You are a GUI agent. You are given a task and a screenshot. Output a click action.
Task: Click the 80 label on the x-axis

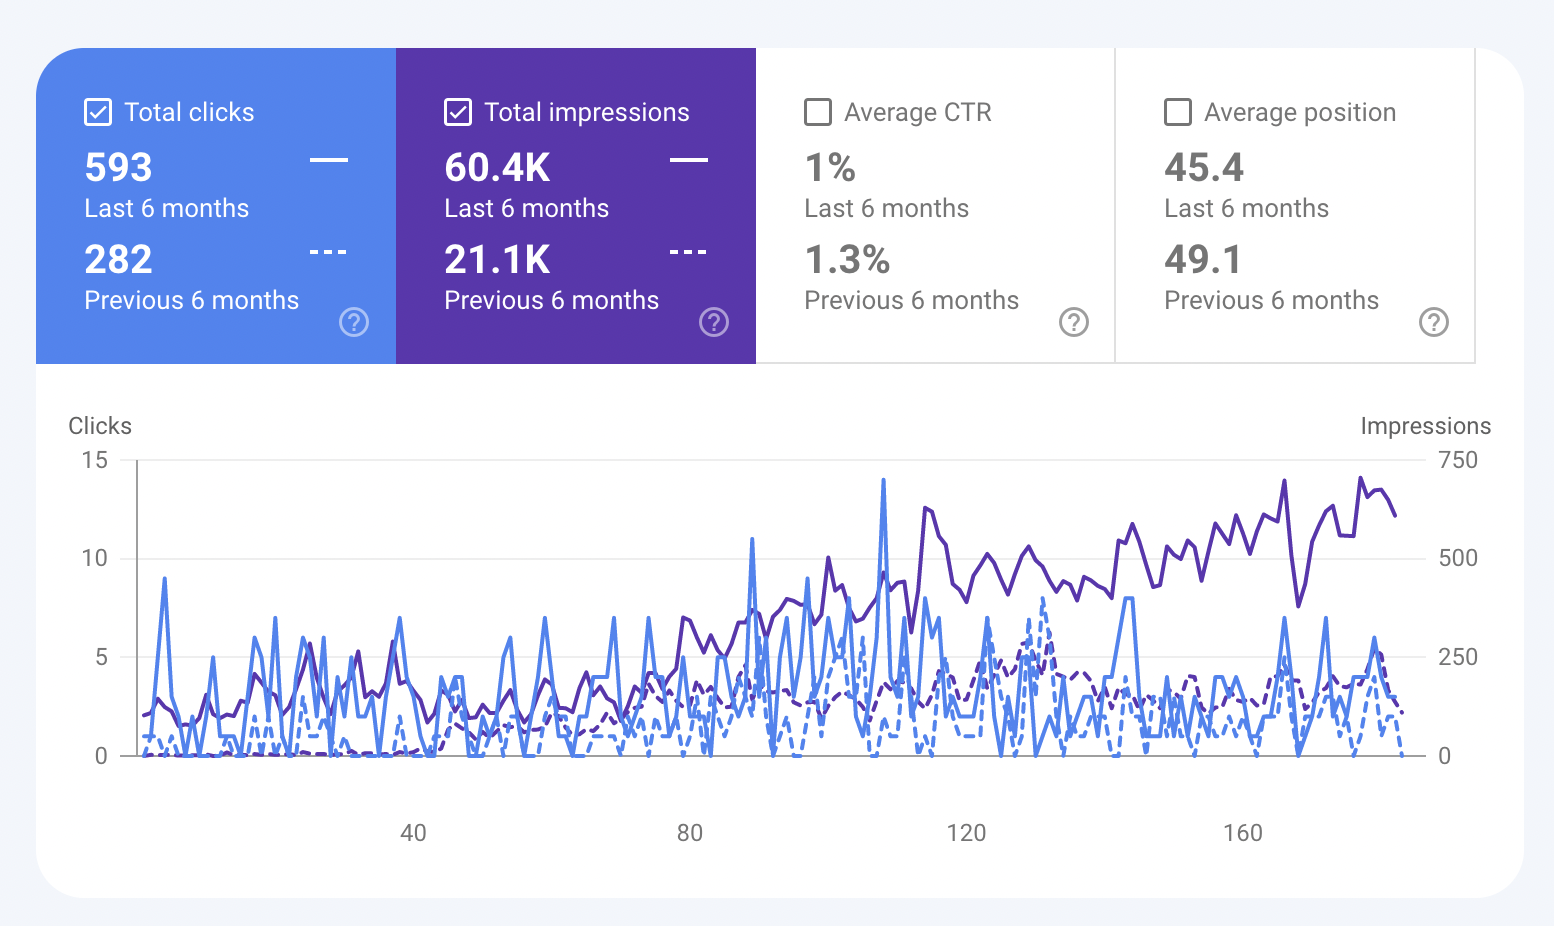point(690,833)
